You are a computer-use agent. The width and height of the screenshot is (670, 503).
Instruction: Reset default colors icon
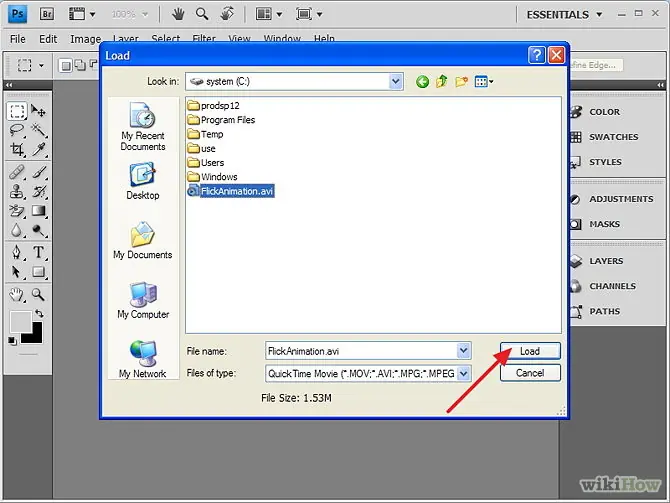13,341
